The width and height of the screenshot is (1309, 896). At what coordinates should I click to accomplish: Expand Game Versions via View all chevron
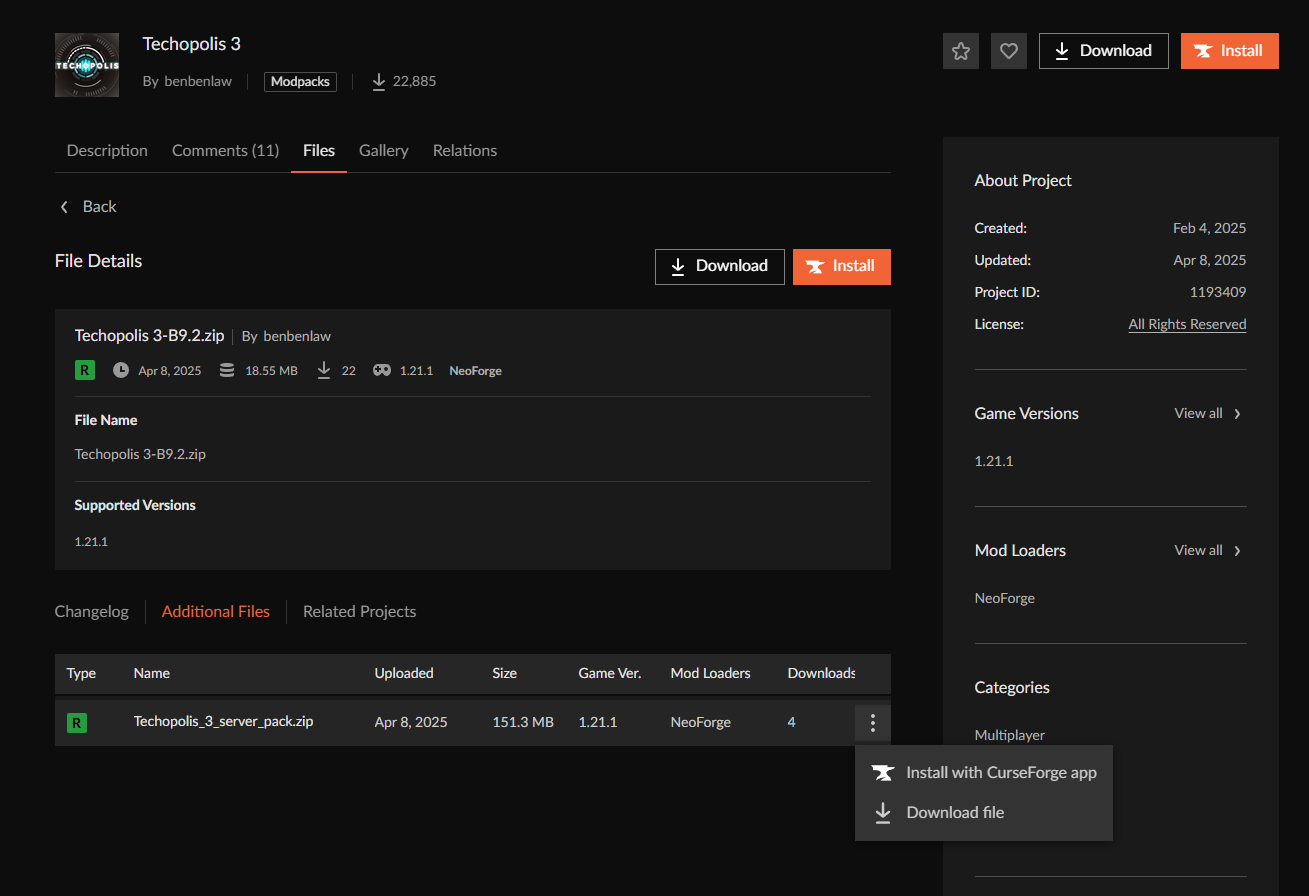[1237, 412]
